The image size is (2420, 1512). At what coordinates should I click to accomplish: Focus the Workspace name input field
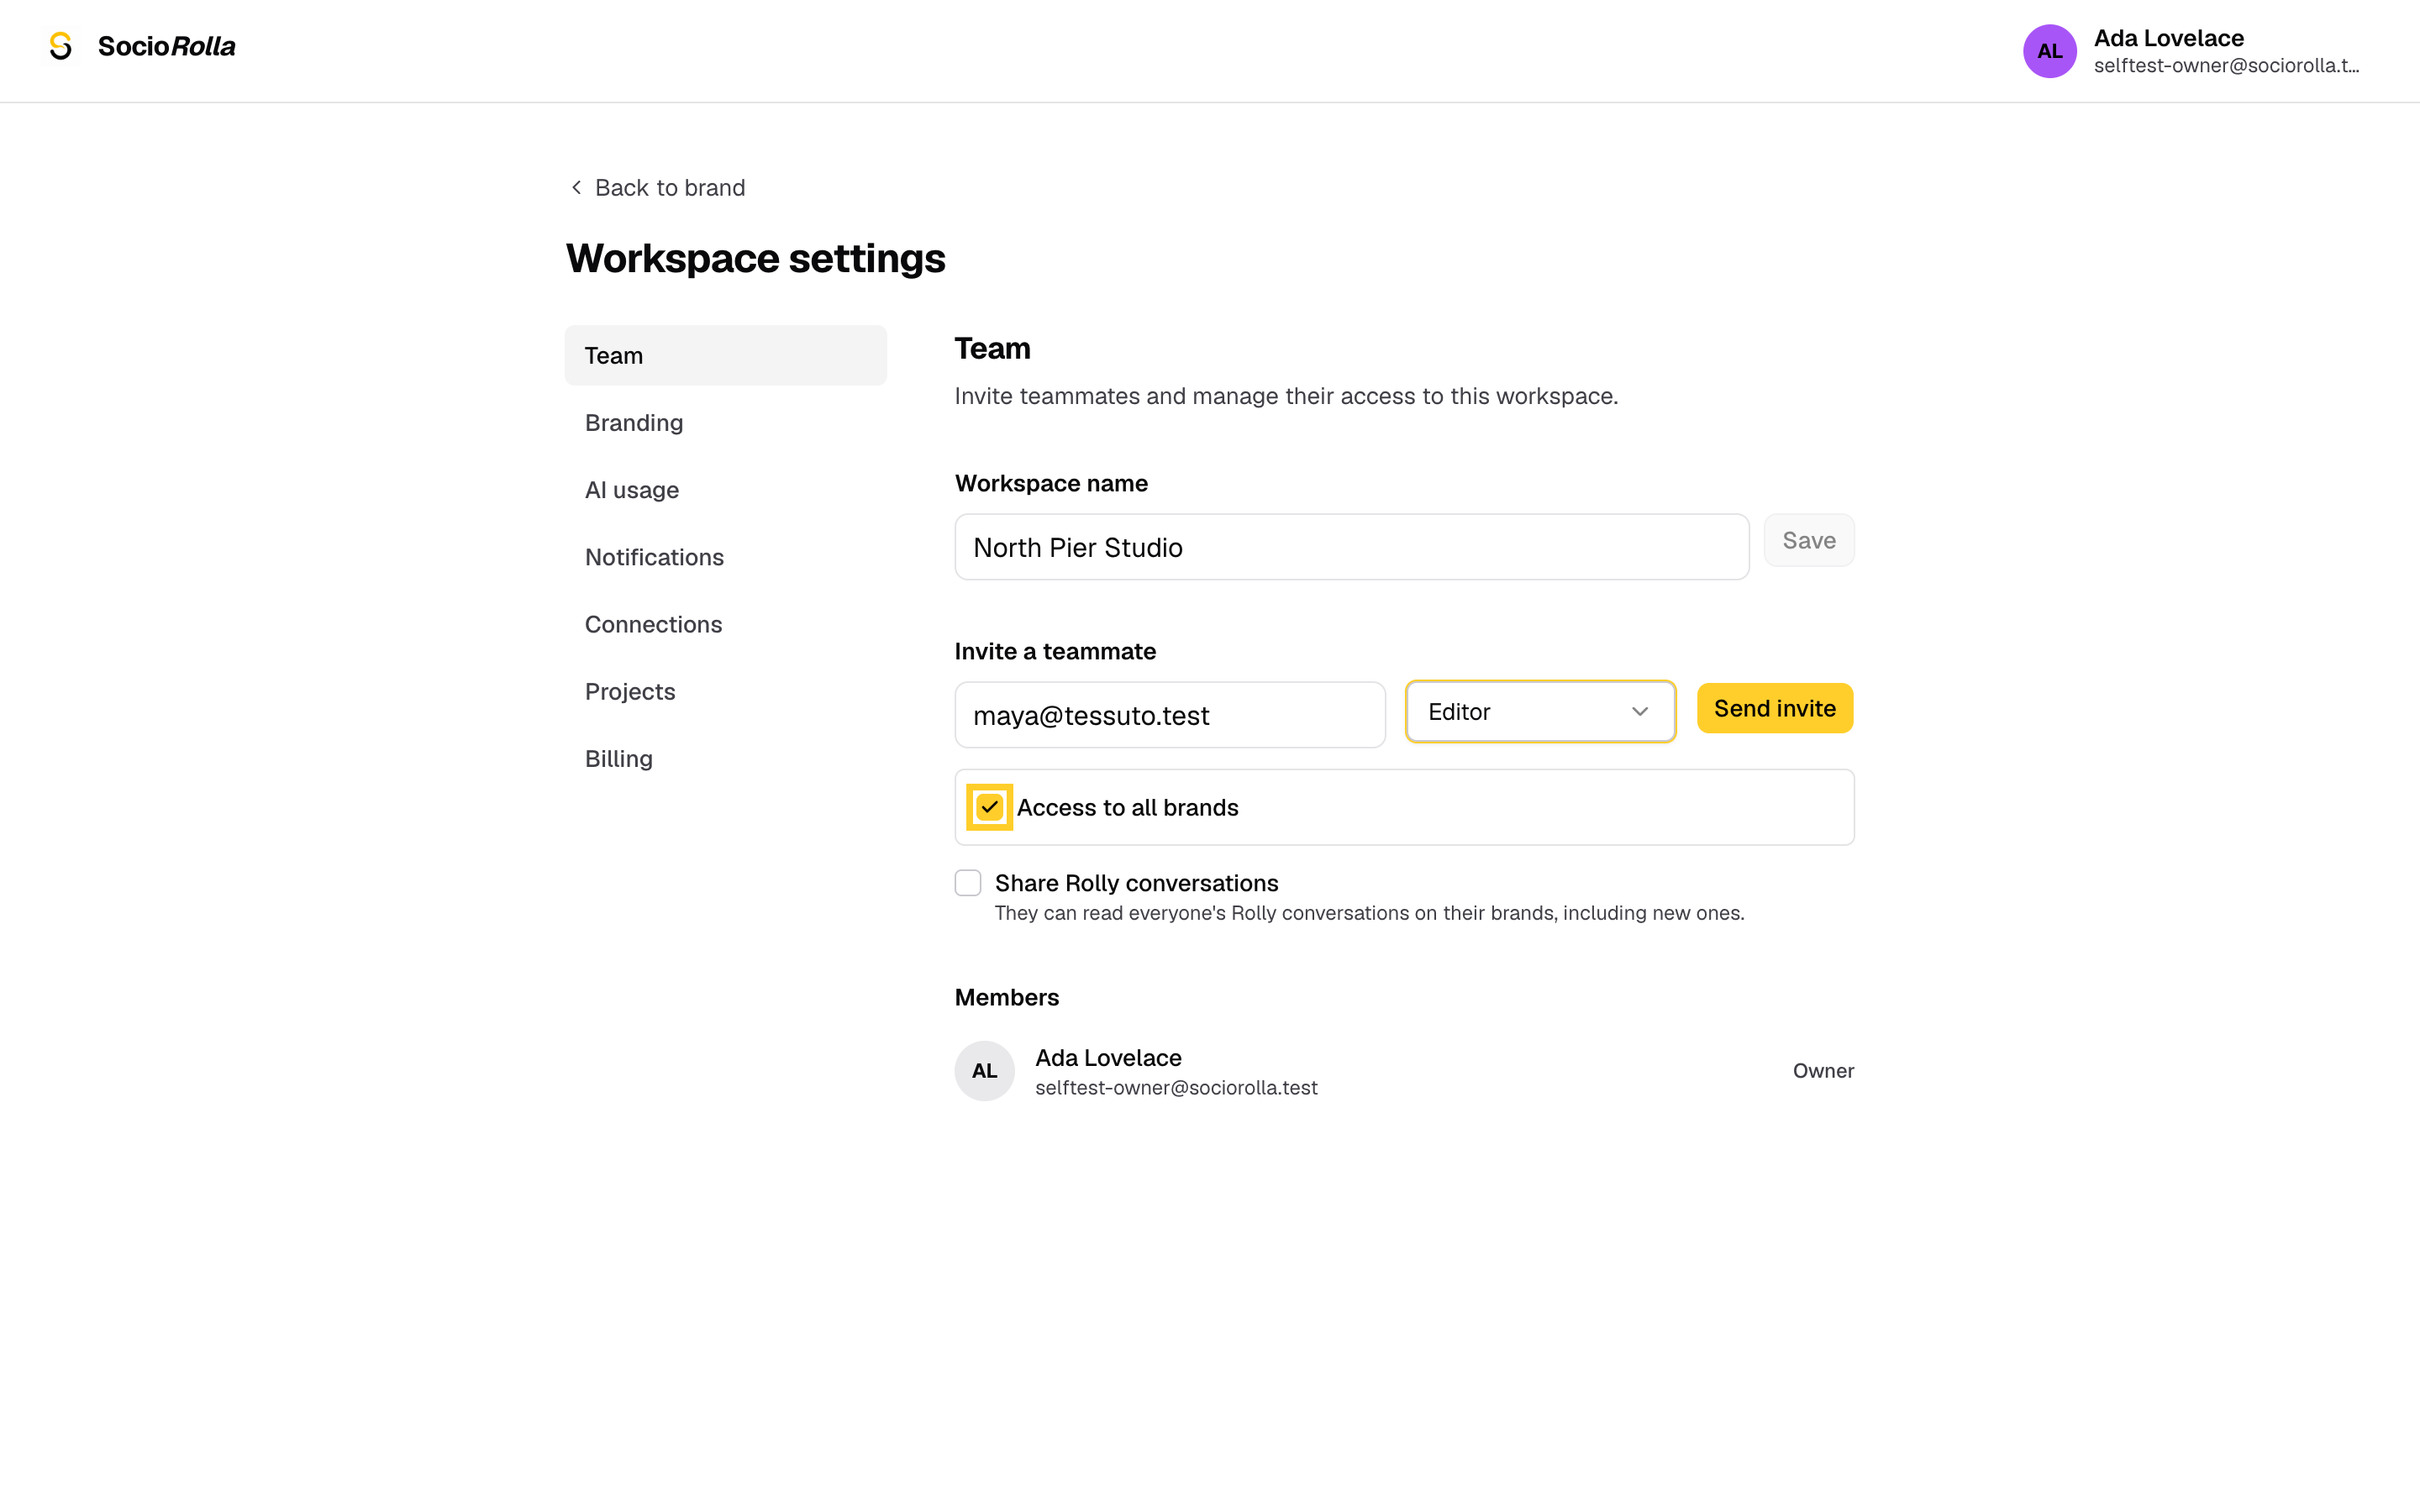1351,547
